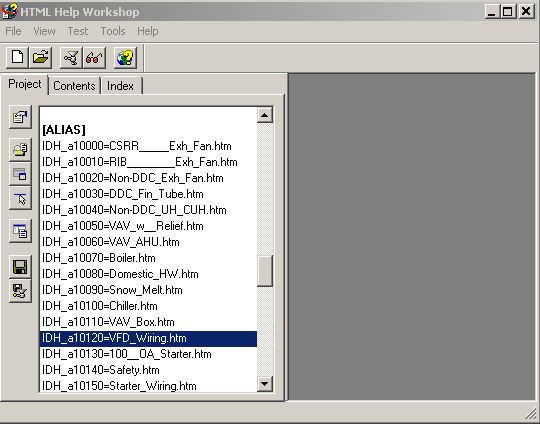Click the list's scroll up arrow
540x424 pixels.
pos(265,115)
